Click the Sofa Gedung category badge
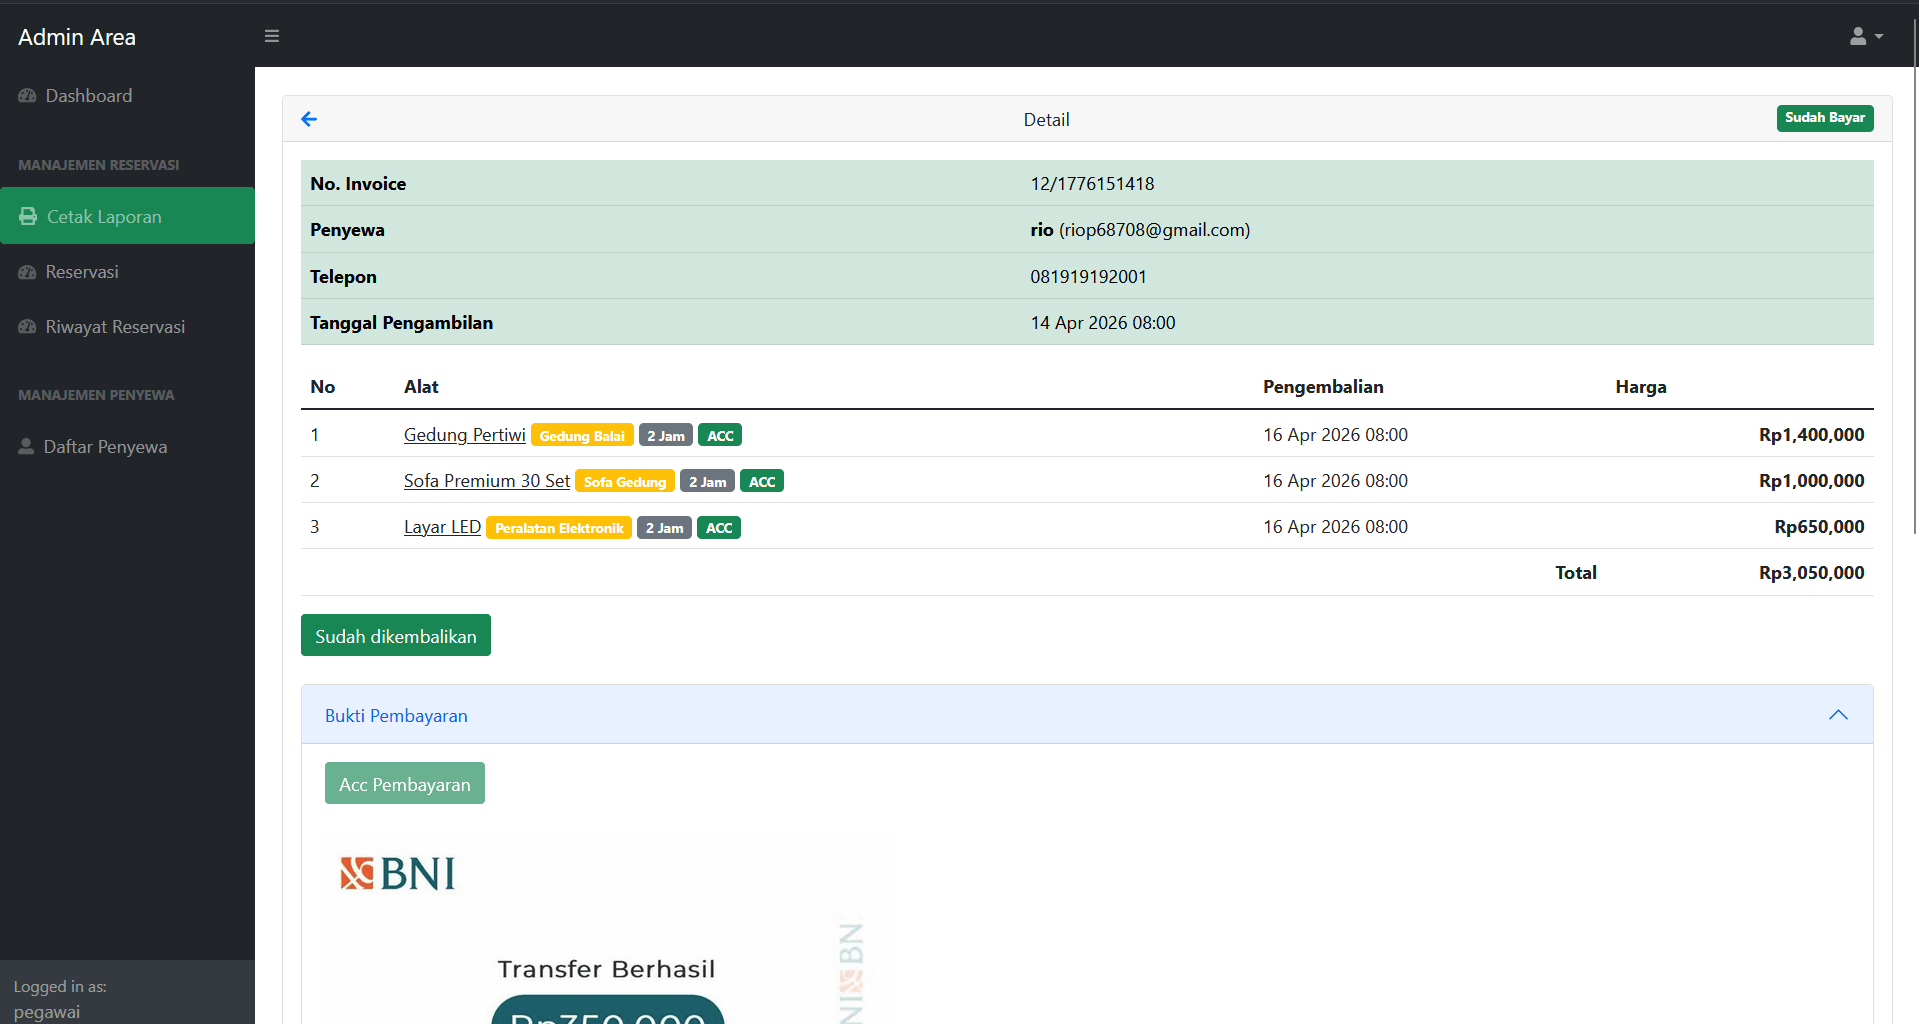The height and width of the screenshot is (1024, 1919). pos(625,482)
